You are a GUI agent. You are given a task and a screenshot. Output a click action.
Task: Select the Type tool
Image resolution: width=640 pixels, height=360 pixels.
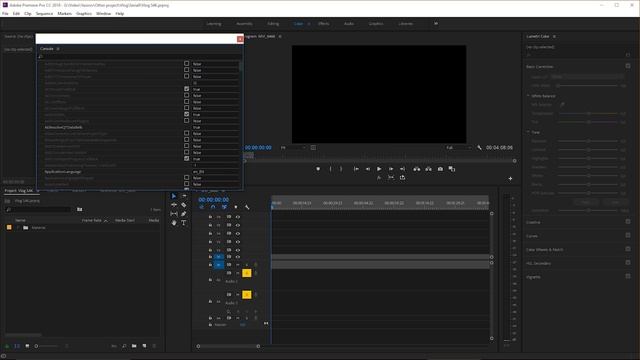pos(184,223)
